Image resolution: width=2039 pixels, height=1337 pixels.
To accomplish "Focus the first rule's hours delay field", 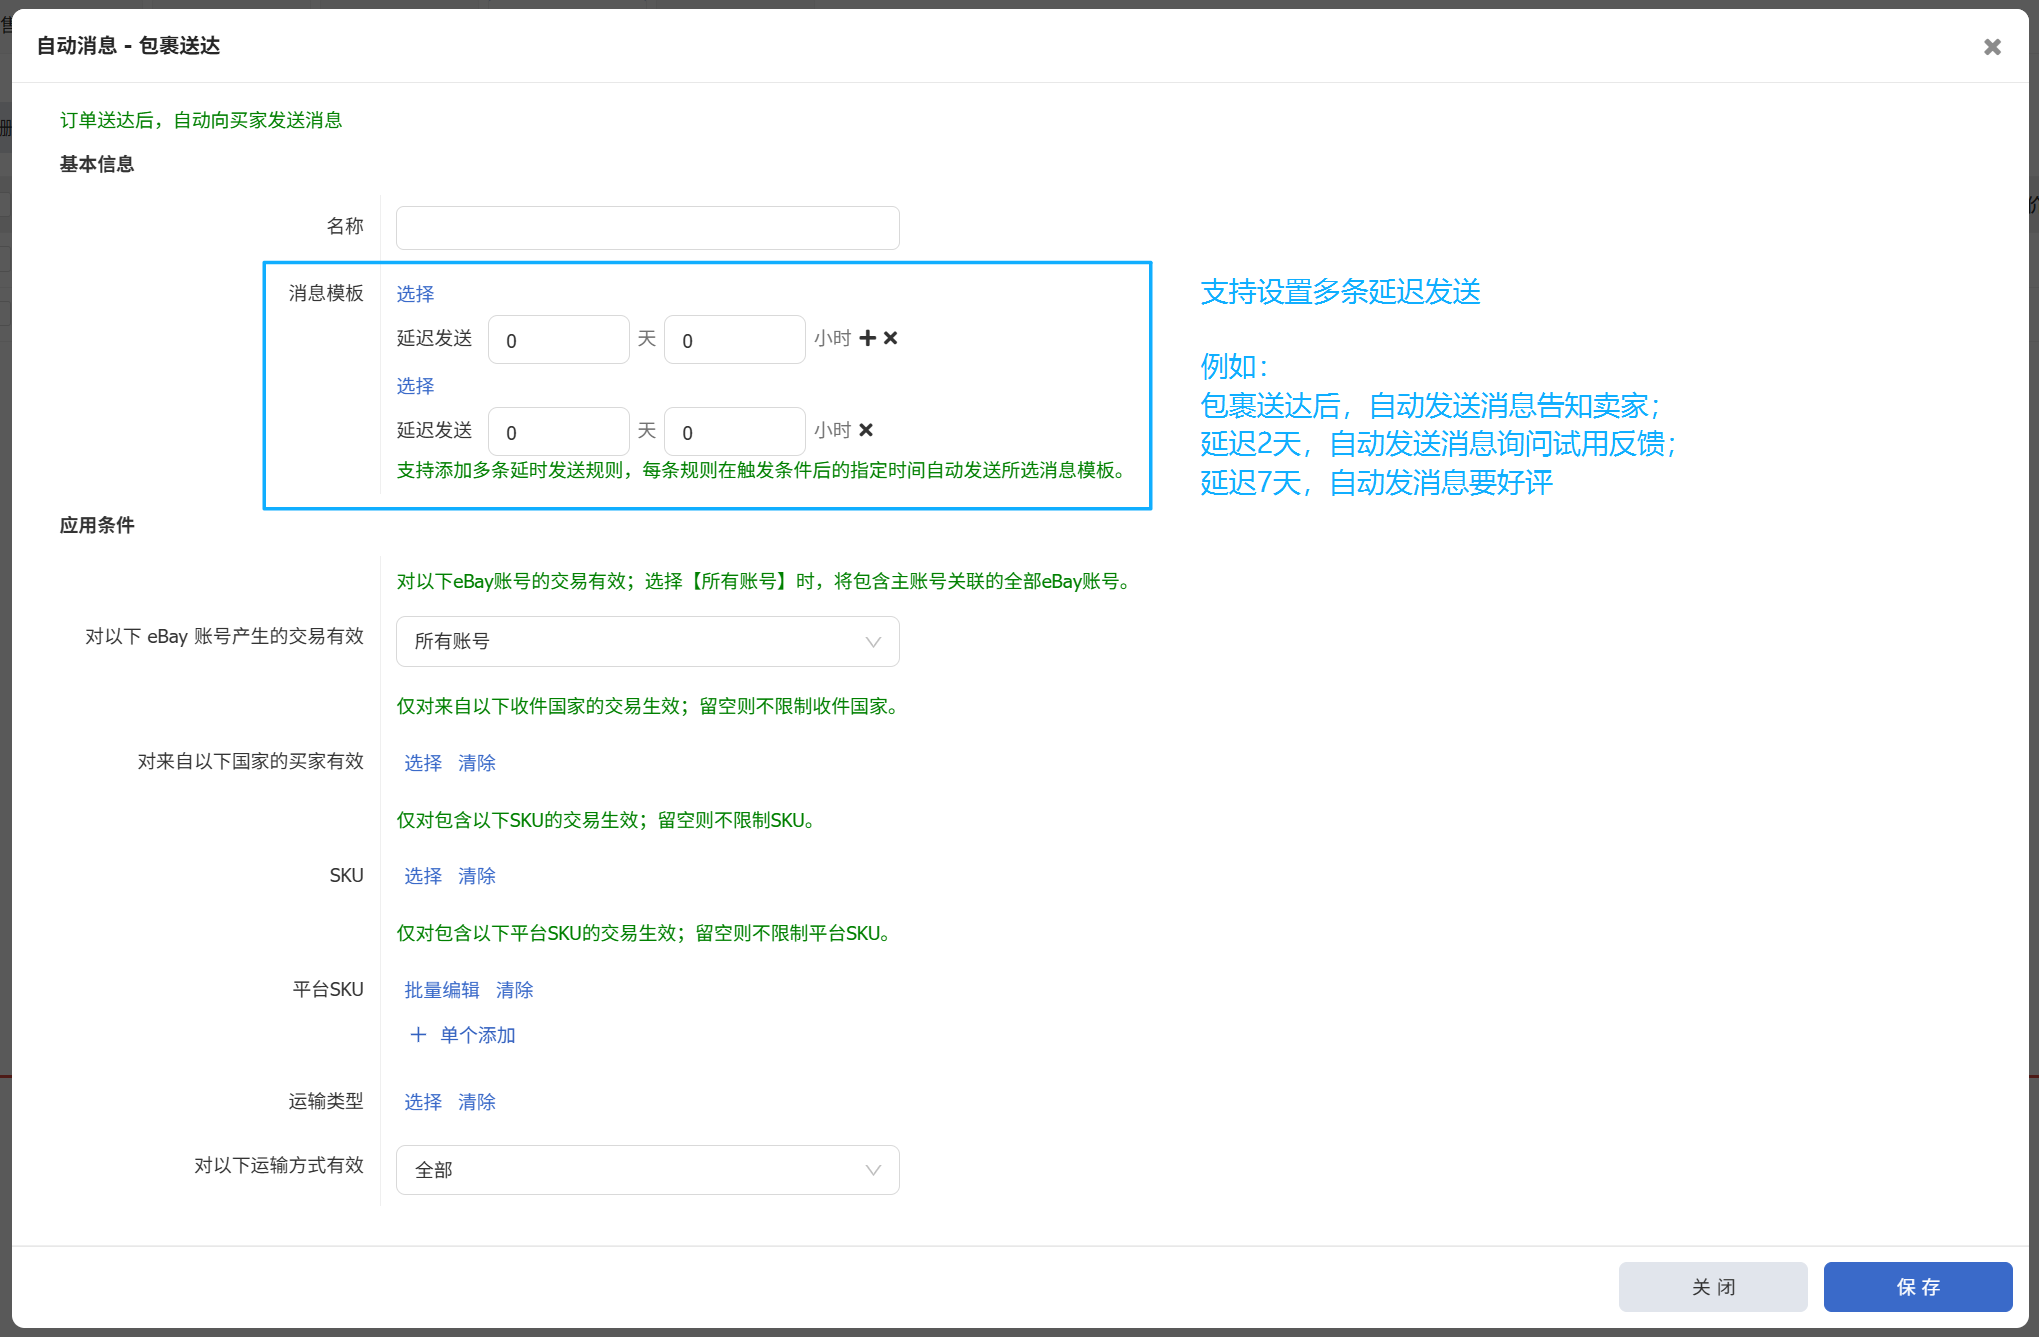I will pyautogui.click(x=734, y=340).
